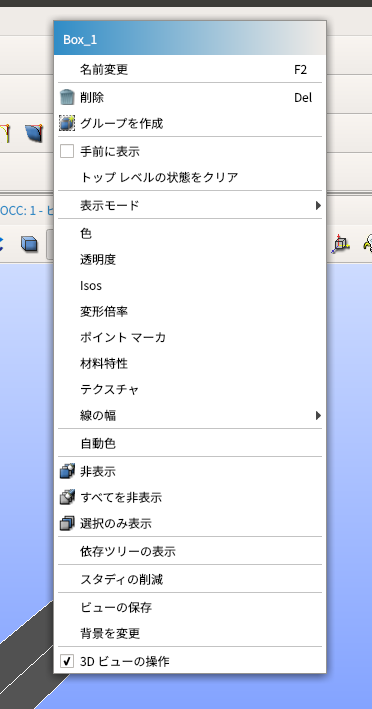Click the blue cube icon in the viewer toolbar

(x=29, y=244)
